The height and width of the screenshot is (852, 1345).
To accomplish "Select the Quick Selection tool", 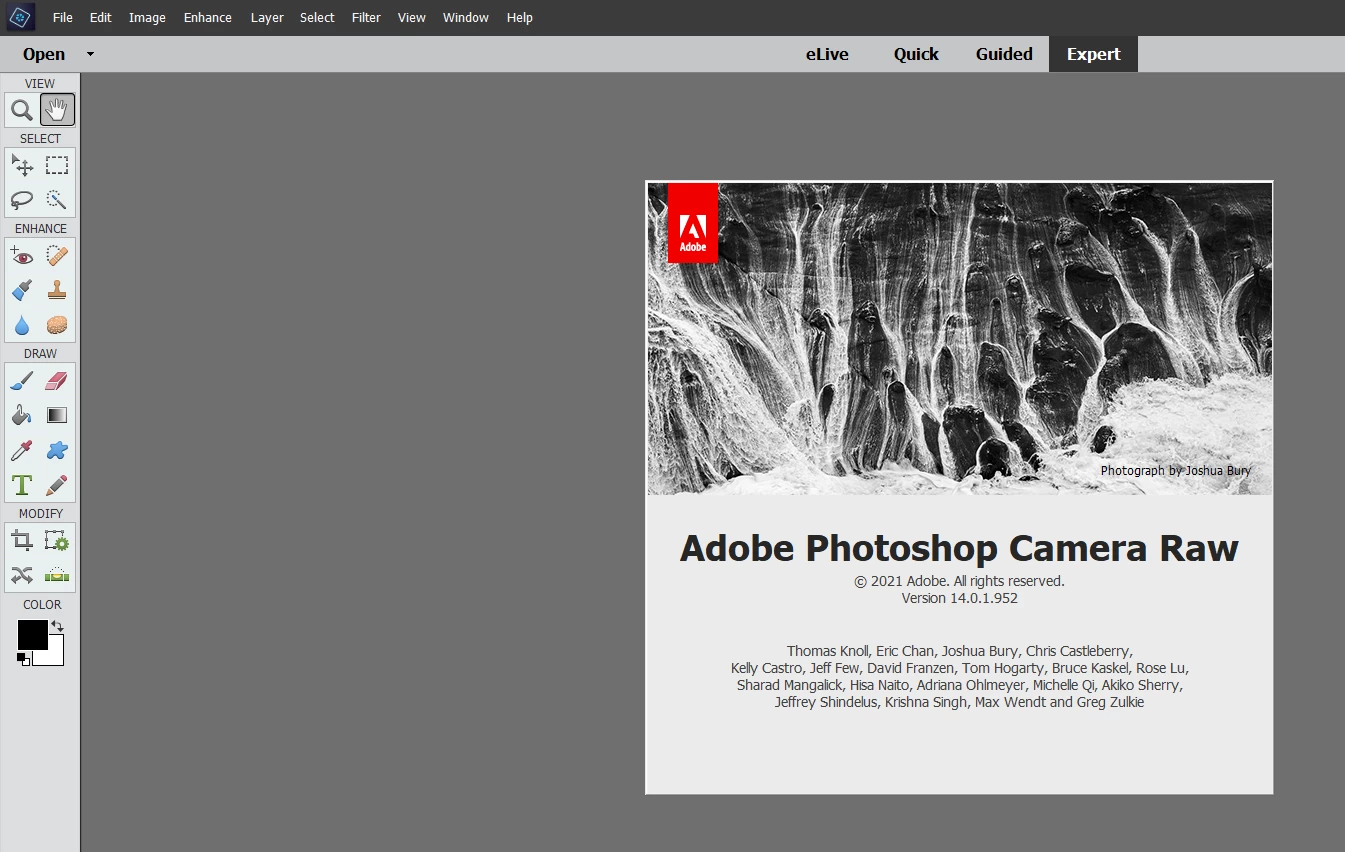I will (57, 200).
